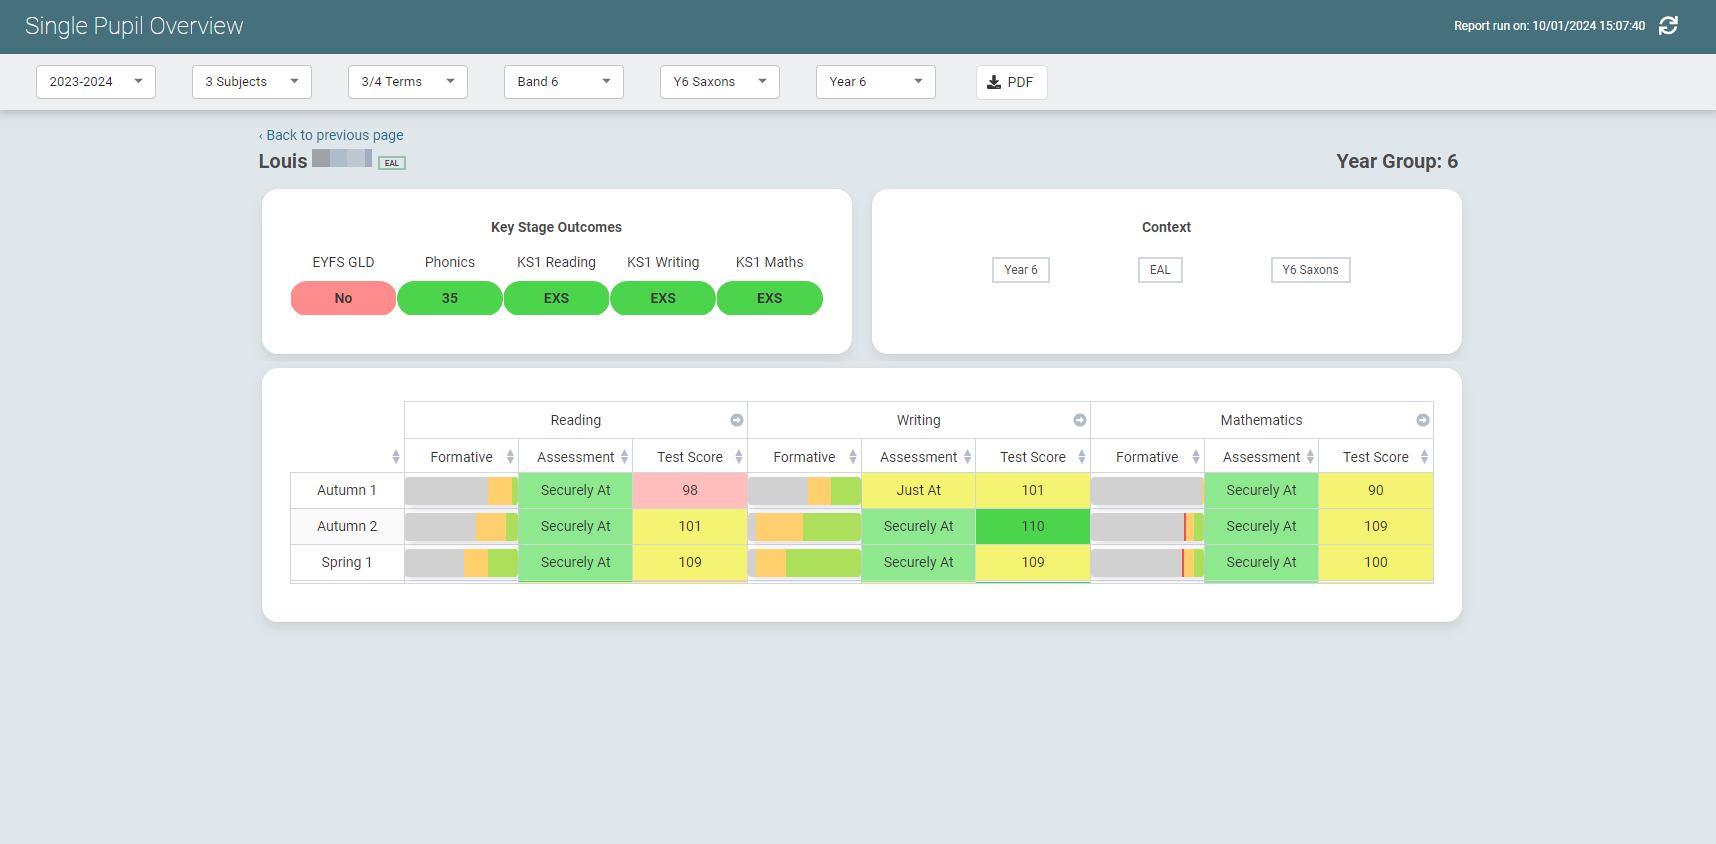Viewport: 1716px width, 844px height.
Task: Download the report as PDF
Action: (1011, 82)
